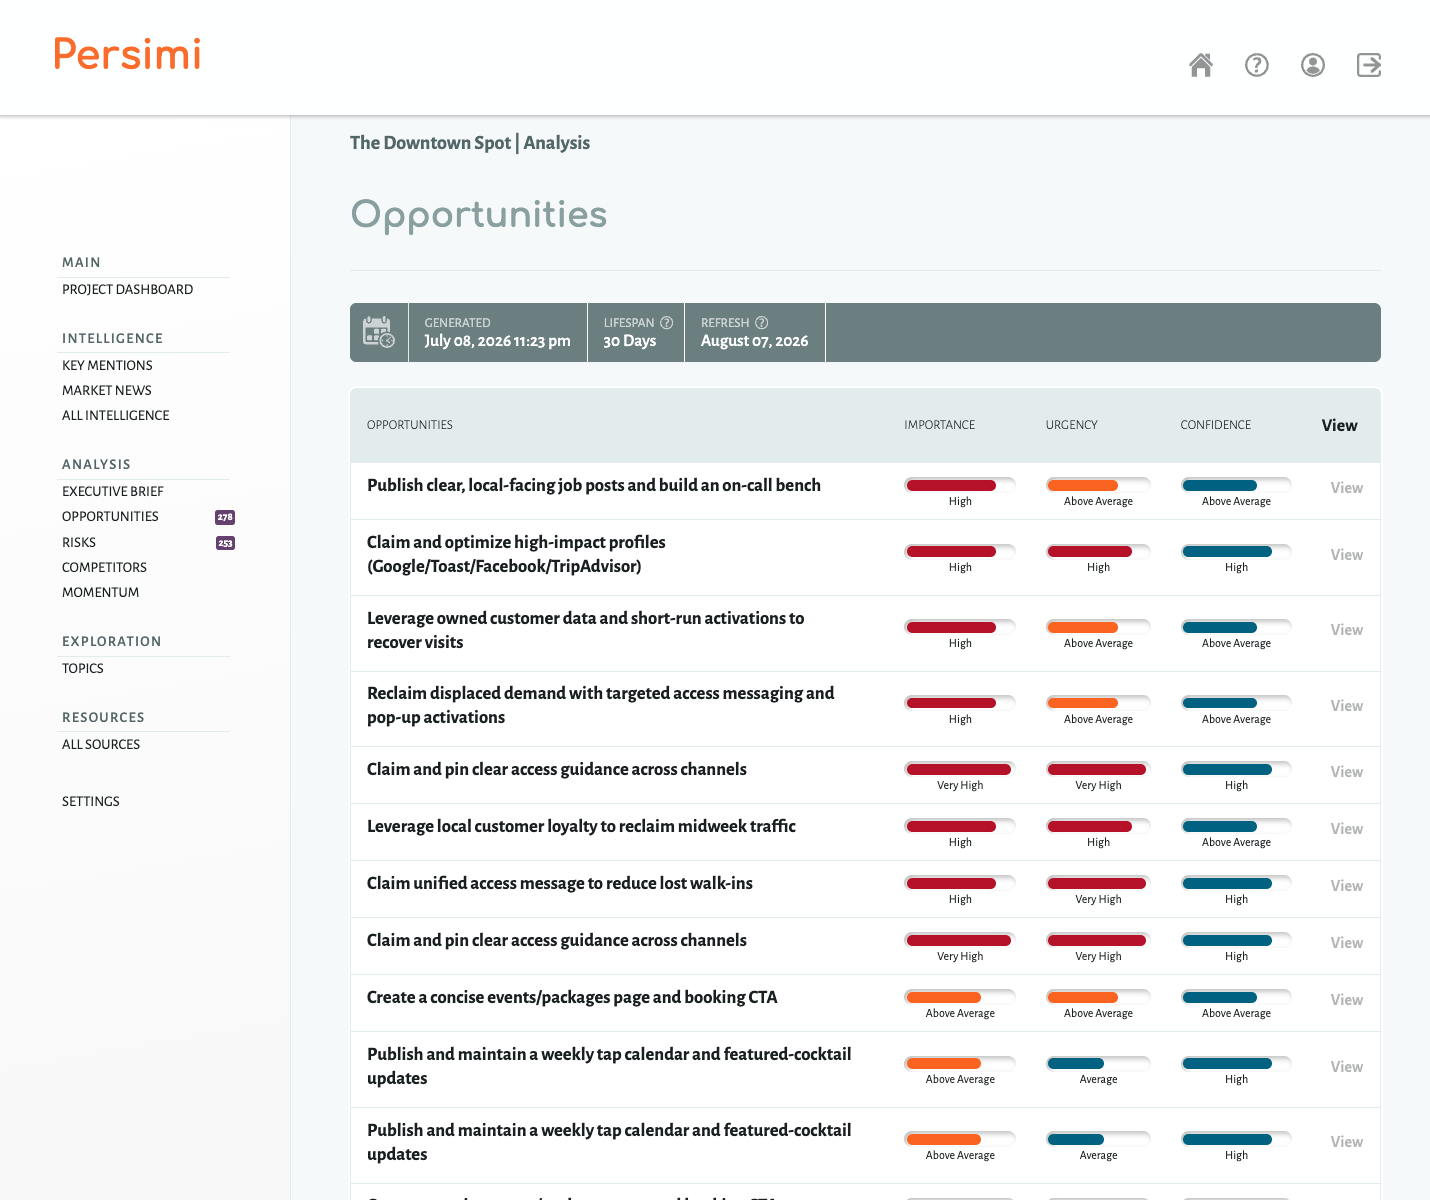View 'Reclaim displaced demand' opportunity
The height and width of the screenshot is (1200, 1430).
pyautogui.click(x=1346, y=706)
